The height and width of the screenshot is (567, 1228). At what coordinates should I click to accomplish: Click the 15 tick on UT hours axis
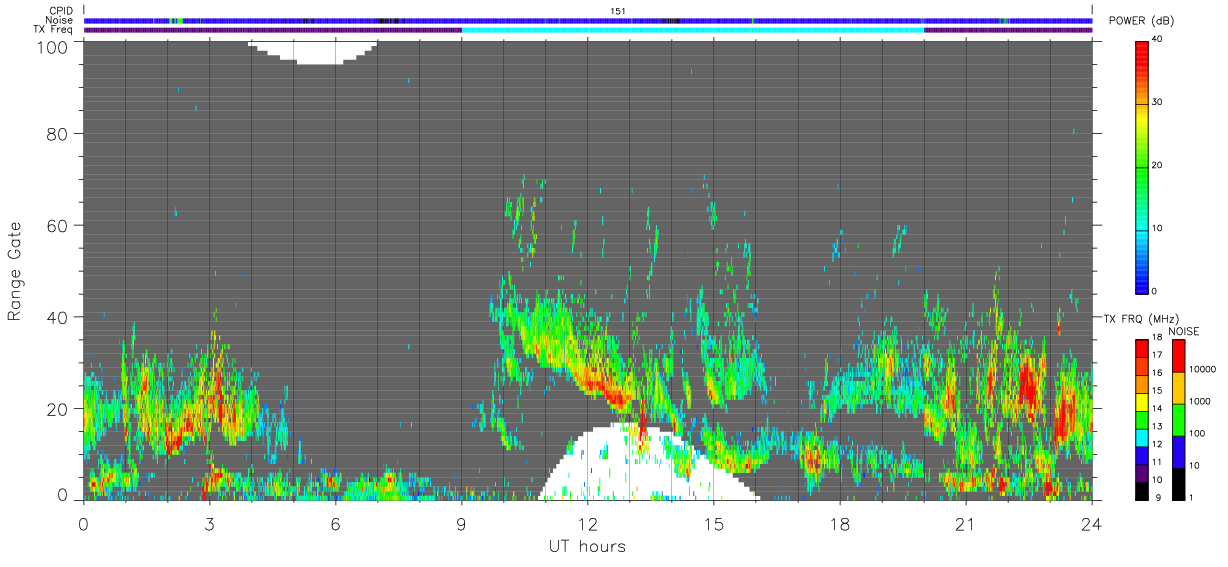[x=714, y=523]
